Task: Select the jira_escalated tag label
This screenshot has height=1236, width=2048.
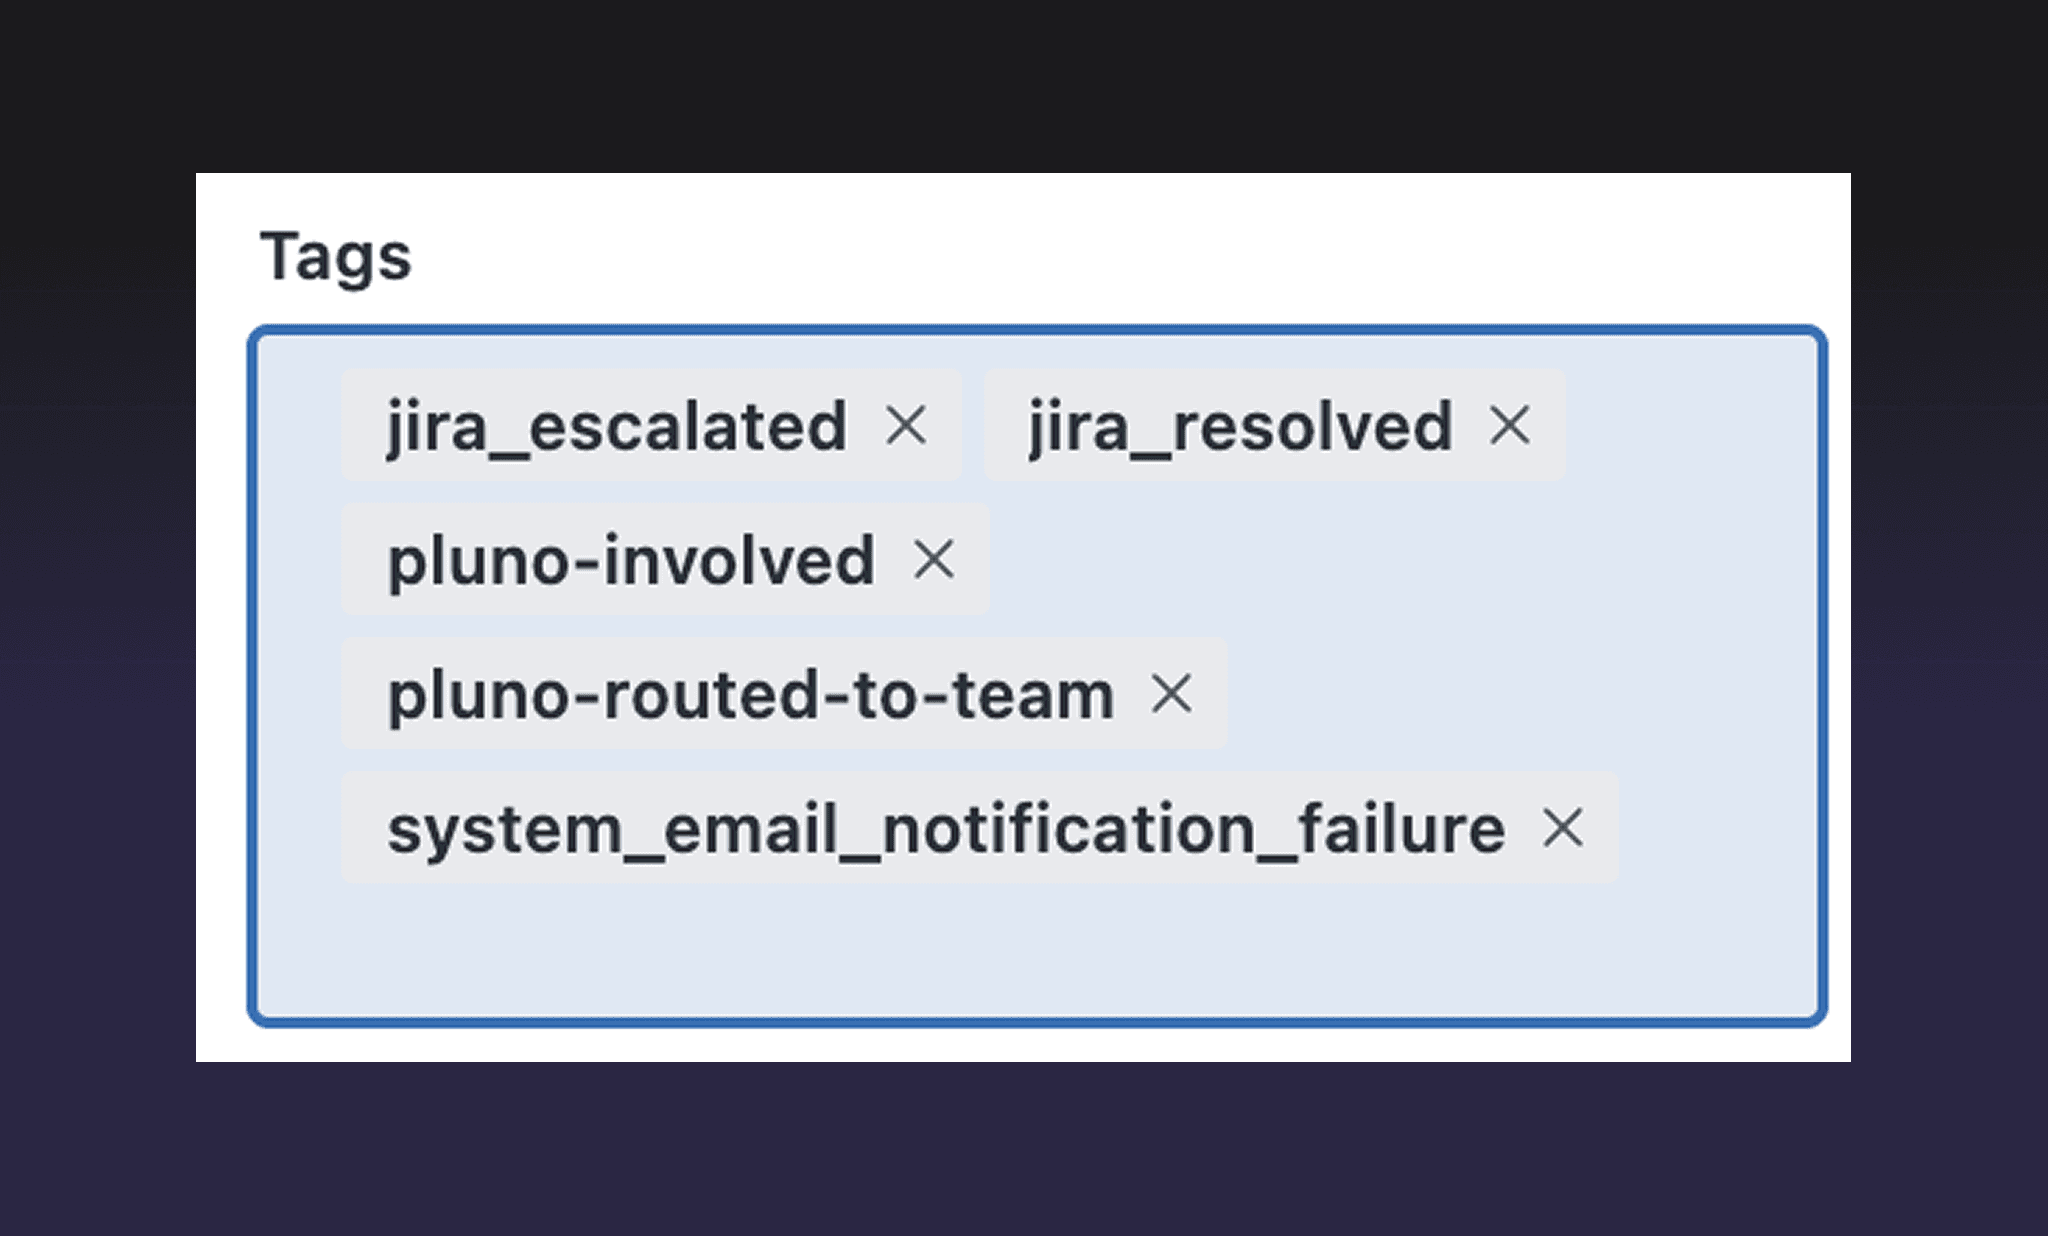Action: coord(617,427)
